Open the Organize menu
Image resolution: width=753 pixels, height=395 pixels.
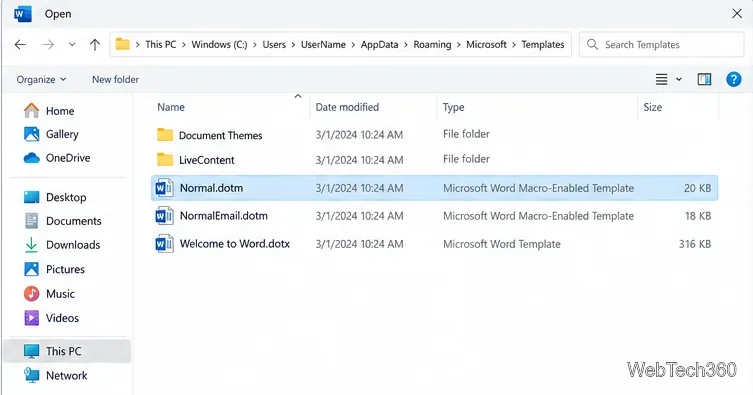coord(41,80)
